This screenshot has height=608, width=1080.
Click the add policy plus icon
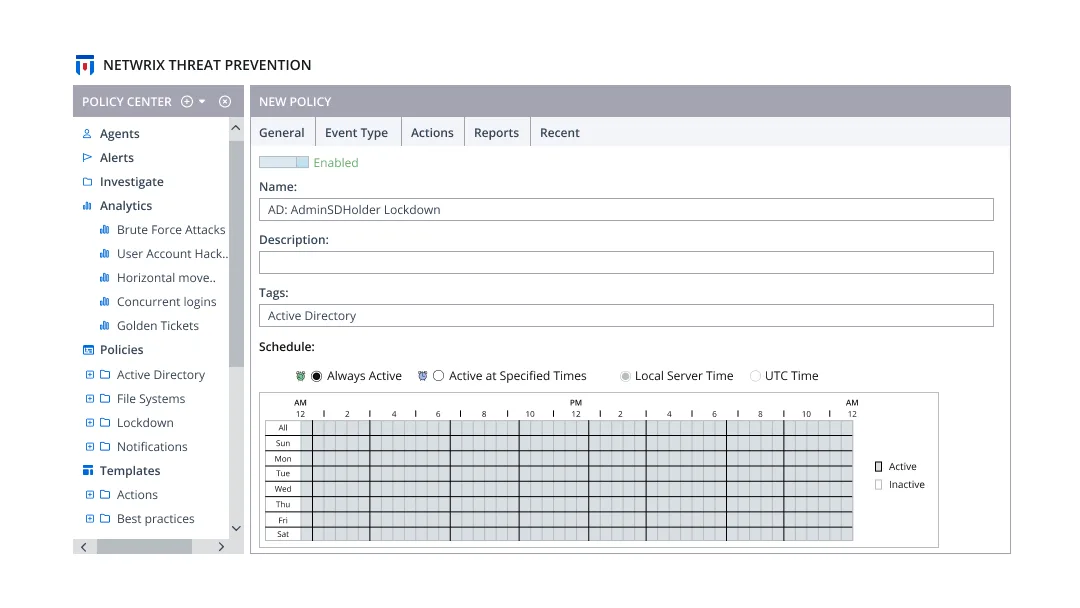click(x=187, y=101)
